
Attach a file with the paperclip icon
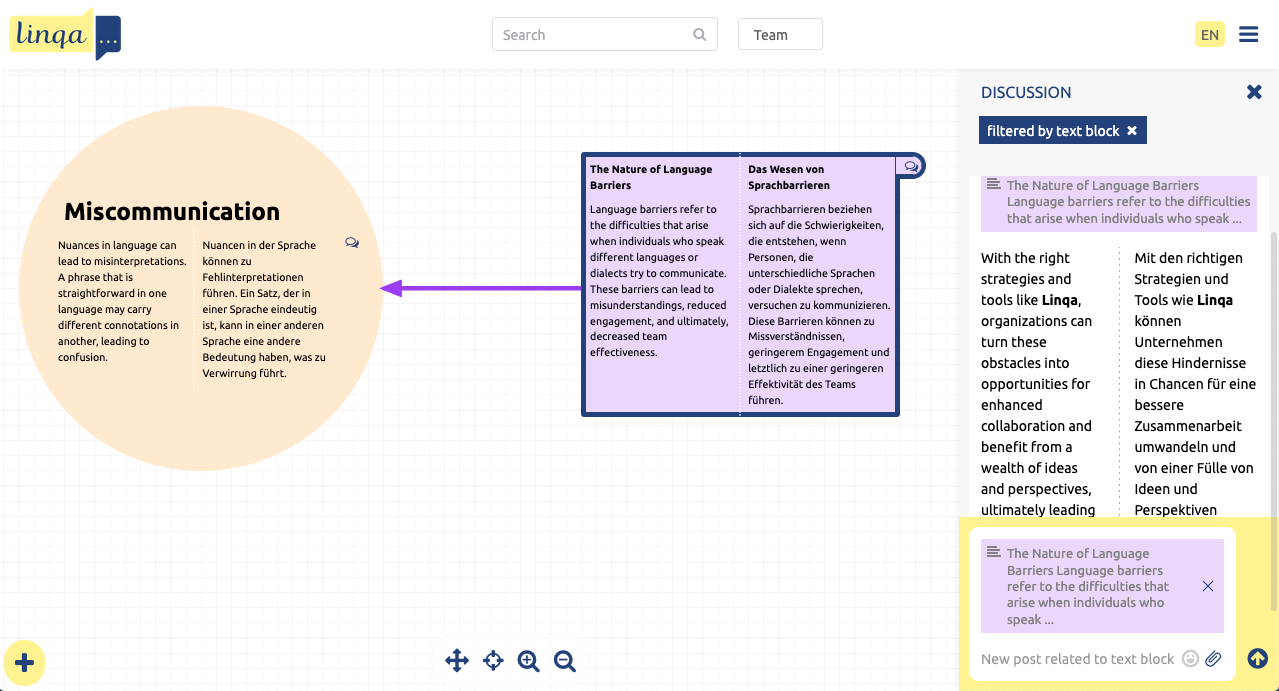(1213, 659)
